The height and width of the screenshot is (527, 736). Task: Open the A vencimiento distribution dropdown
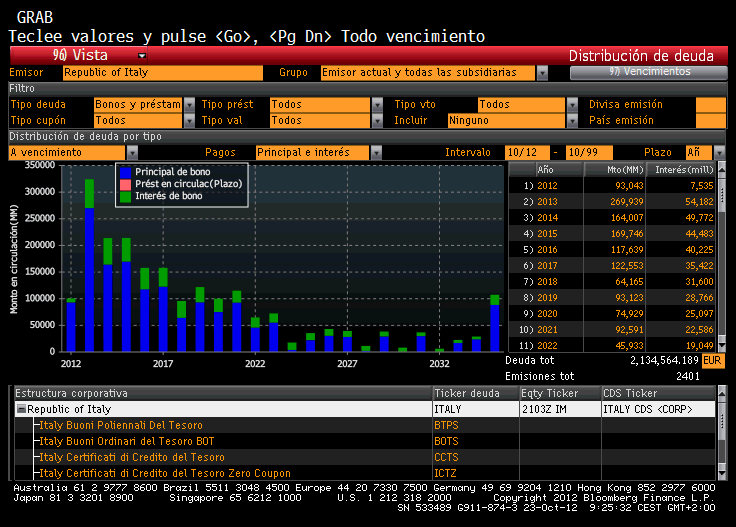coord(145,152)
